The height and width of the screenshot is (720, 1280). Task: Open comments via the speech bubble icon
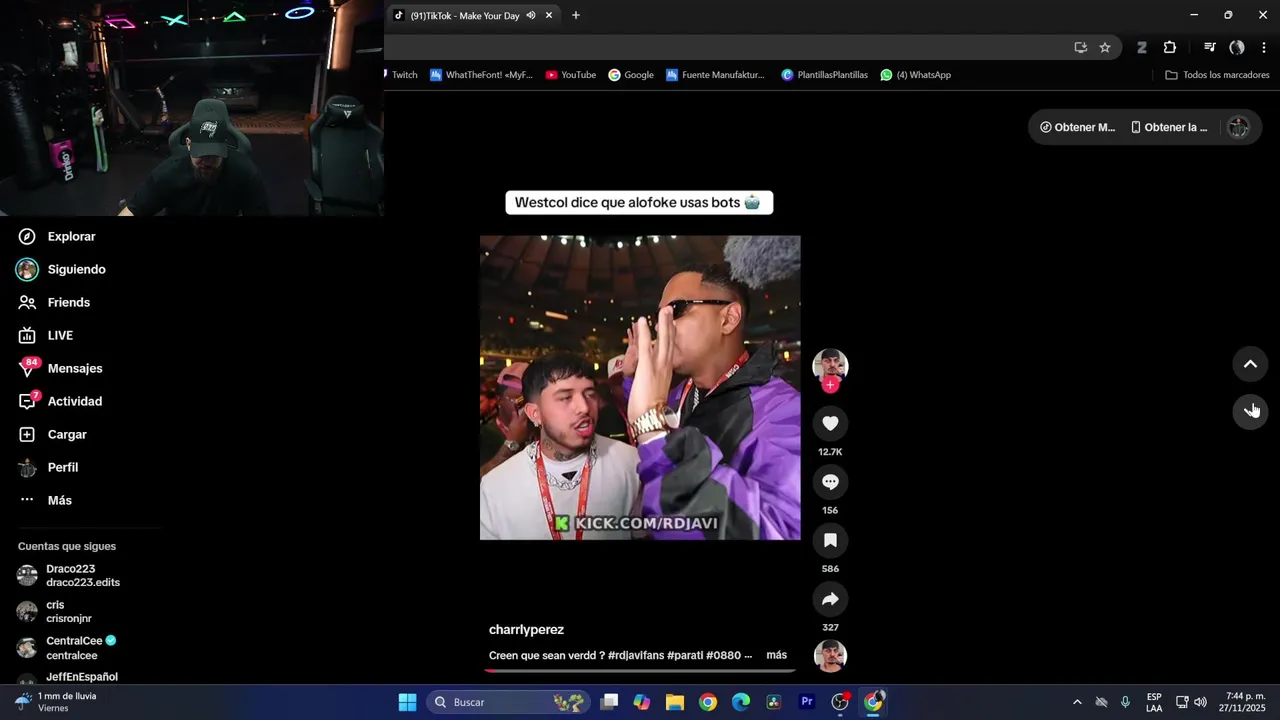(x=830, y=482)
